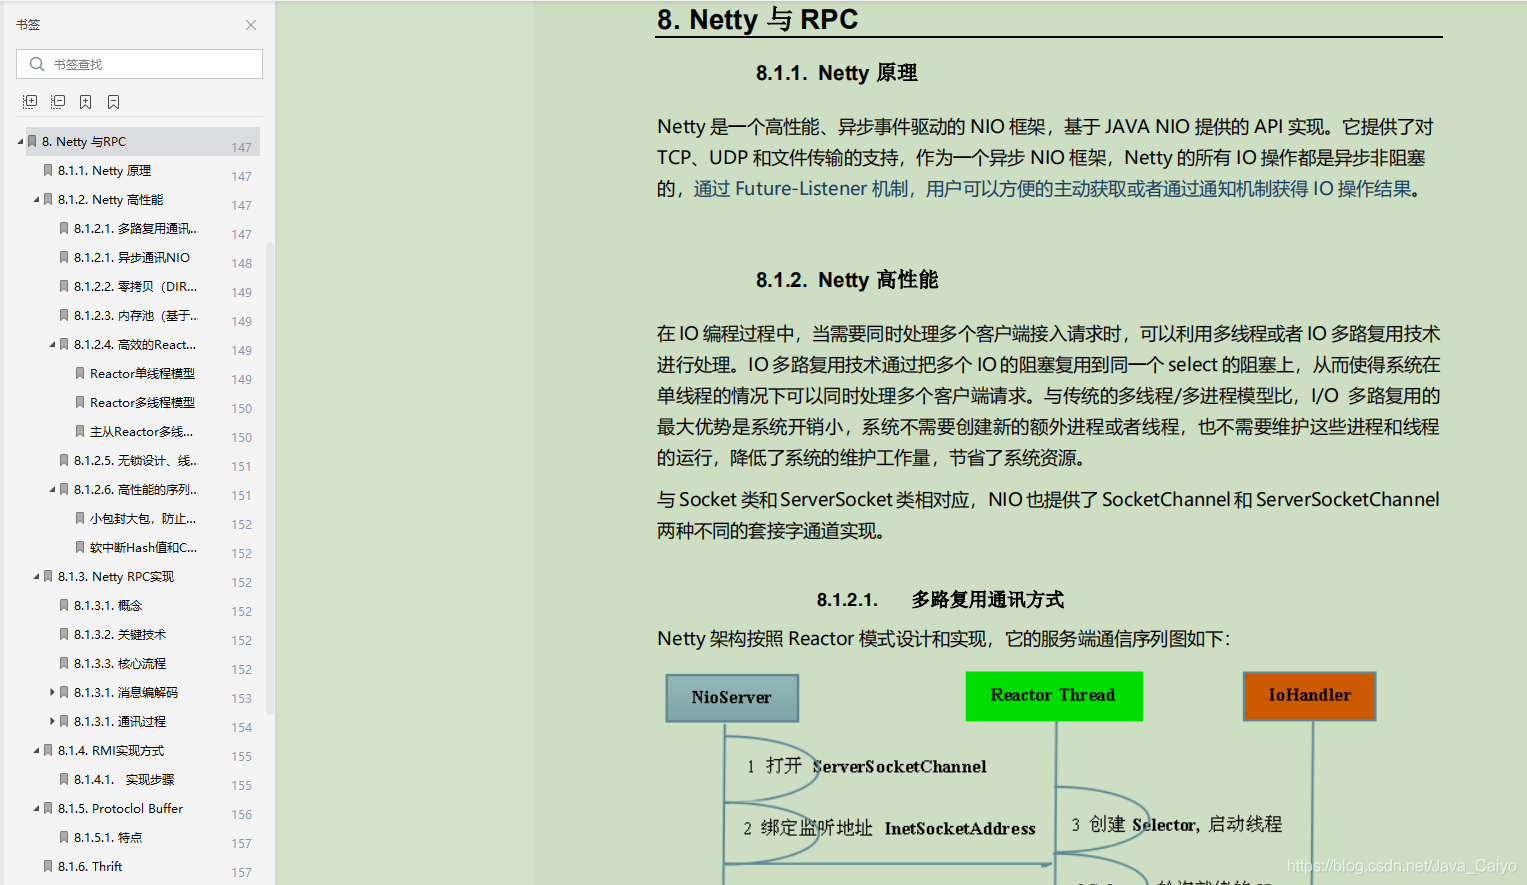This screenshot has height=885, width=1527.
Task: Click the orange IoHandler box
Action: pyautogui.click(x=1310, y=696)
